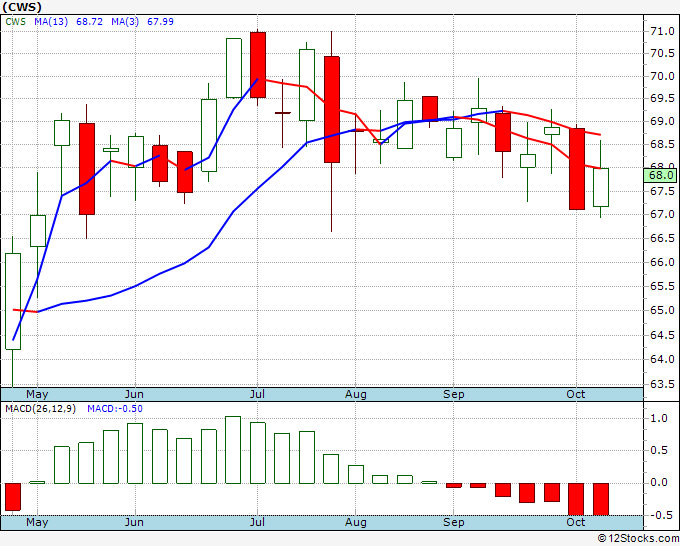Click the MA(13) legend label
Image resolution: width=680 pixels, height=546 pixels.
(51, 22)
